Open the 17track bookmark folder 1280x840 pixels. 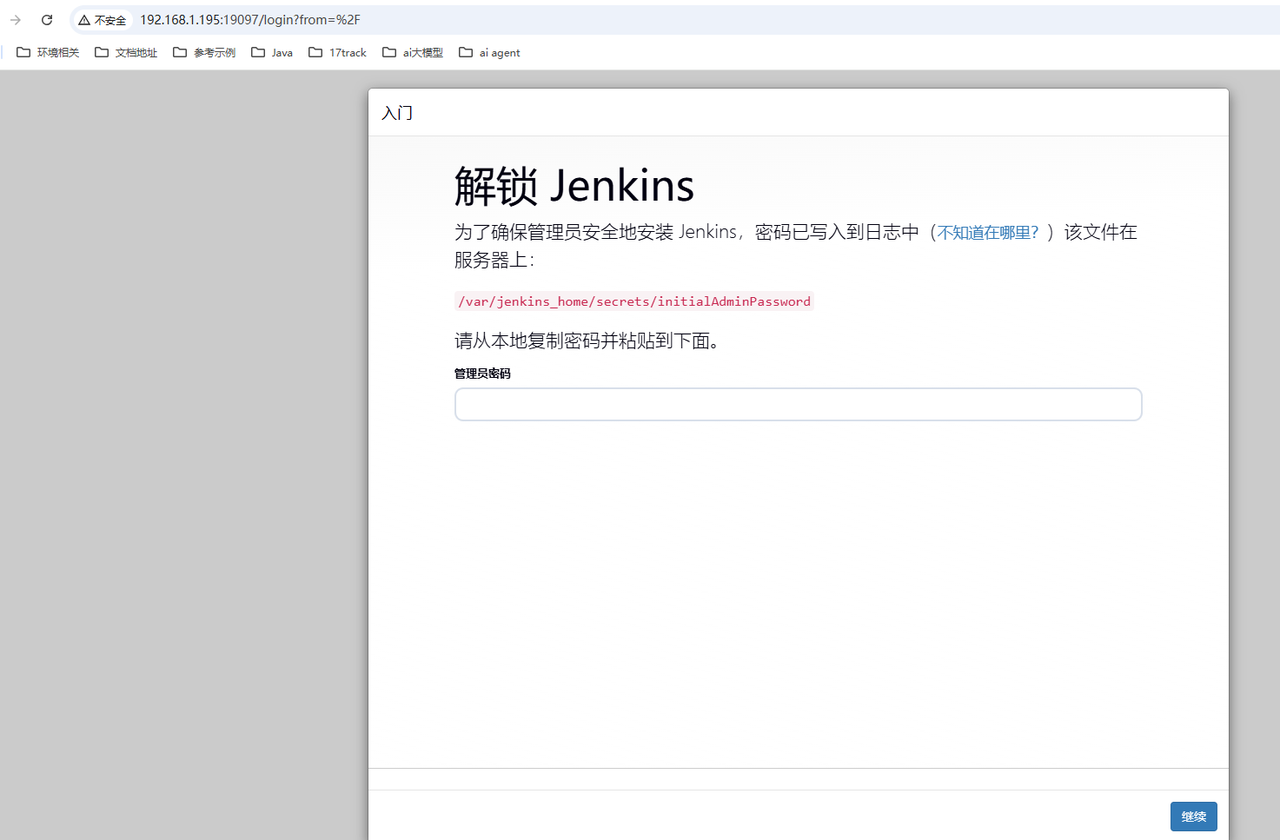pos(338,52)
